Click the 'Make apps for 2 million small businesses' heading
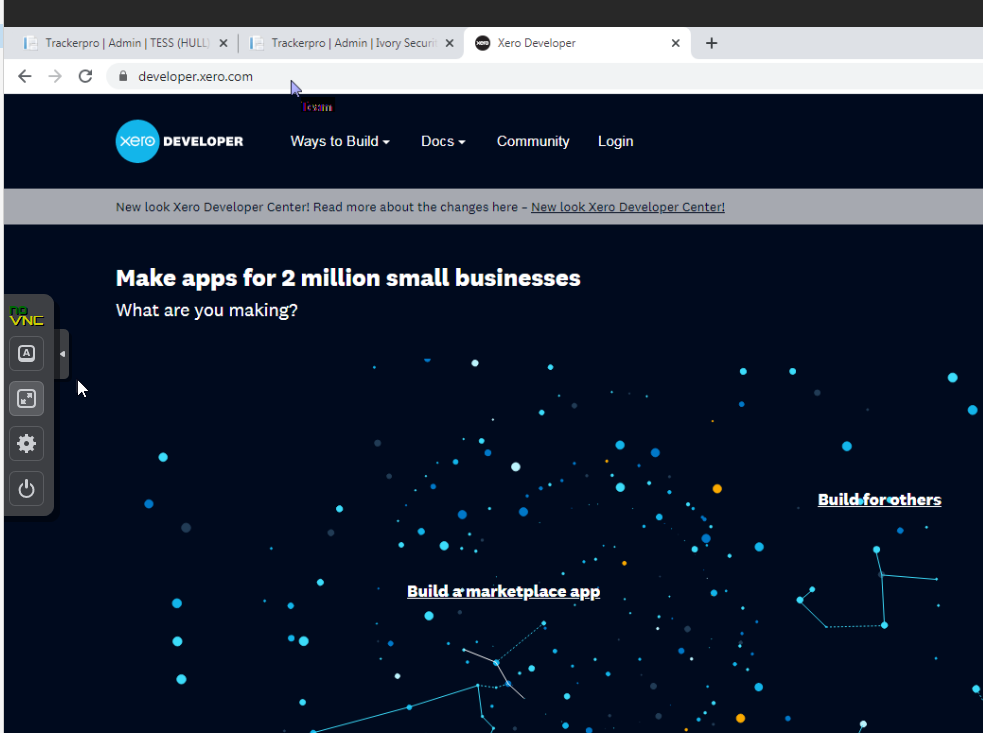The image size is (983, 733). pyautogui.click(x=348, y=278)
